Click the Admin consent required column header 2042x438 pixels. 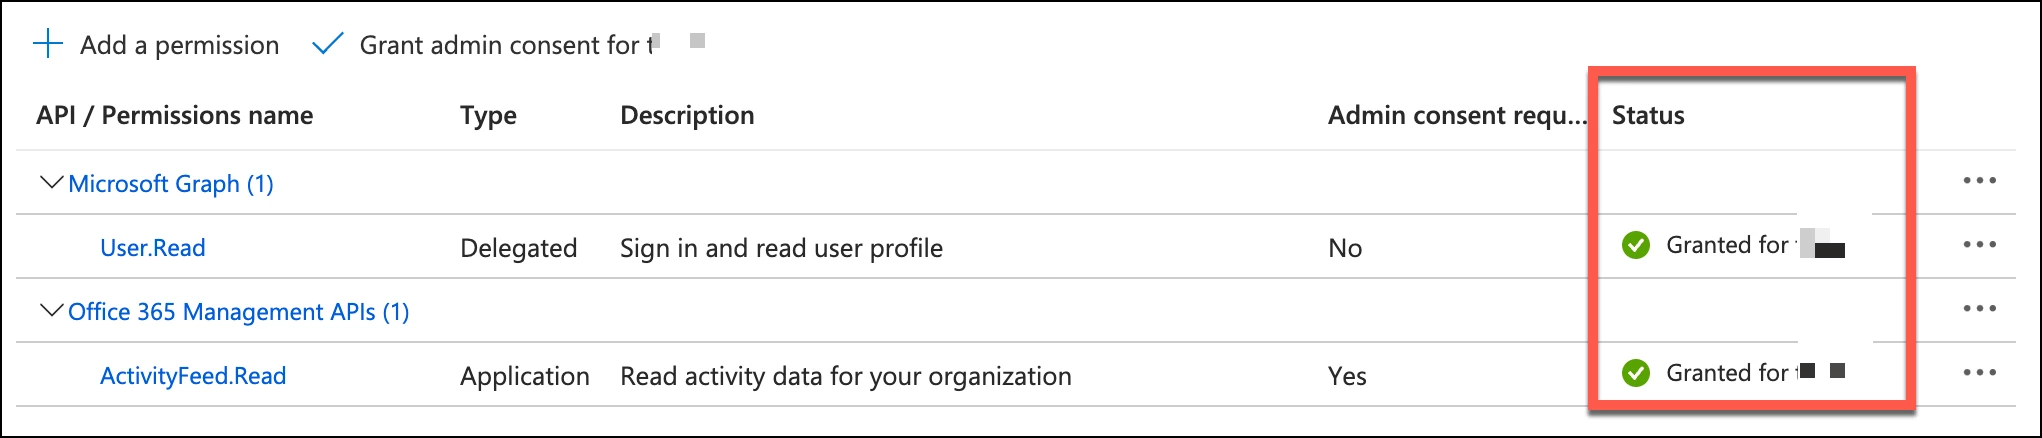(1457, 115)
